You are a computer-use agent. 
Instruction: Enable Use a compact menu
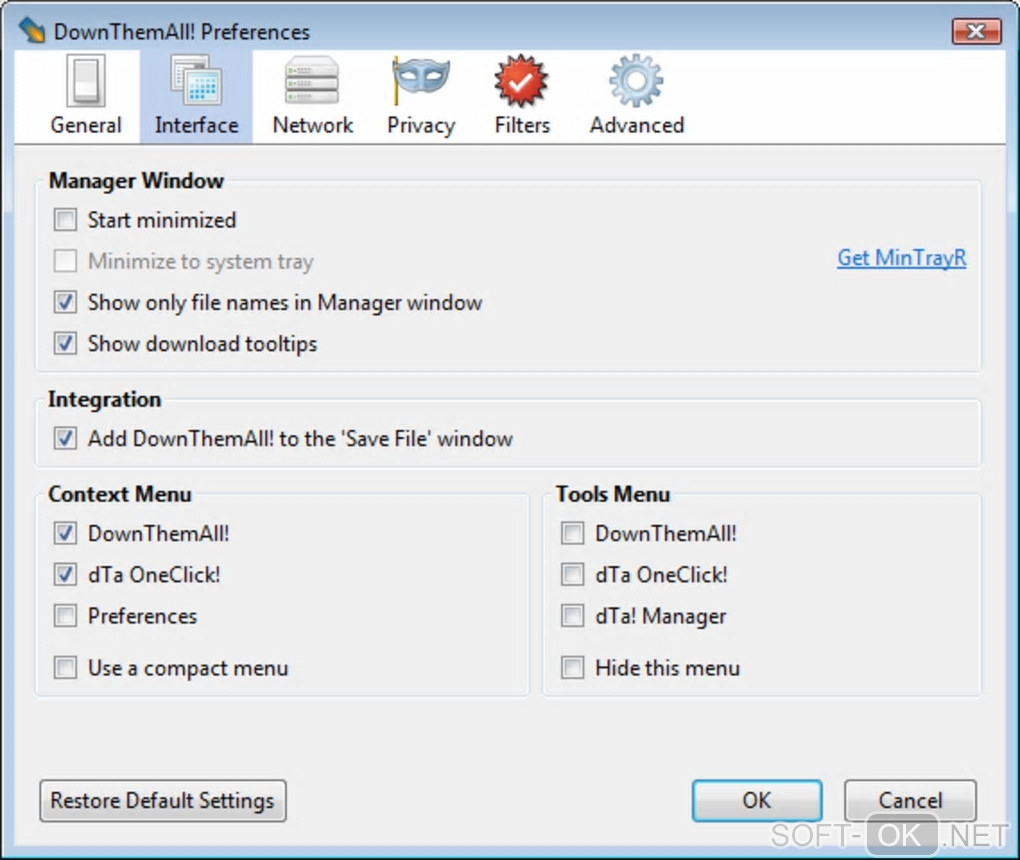point(65,667)
